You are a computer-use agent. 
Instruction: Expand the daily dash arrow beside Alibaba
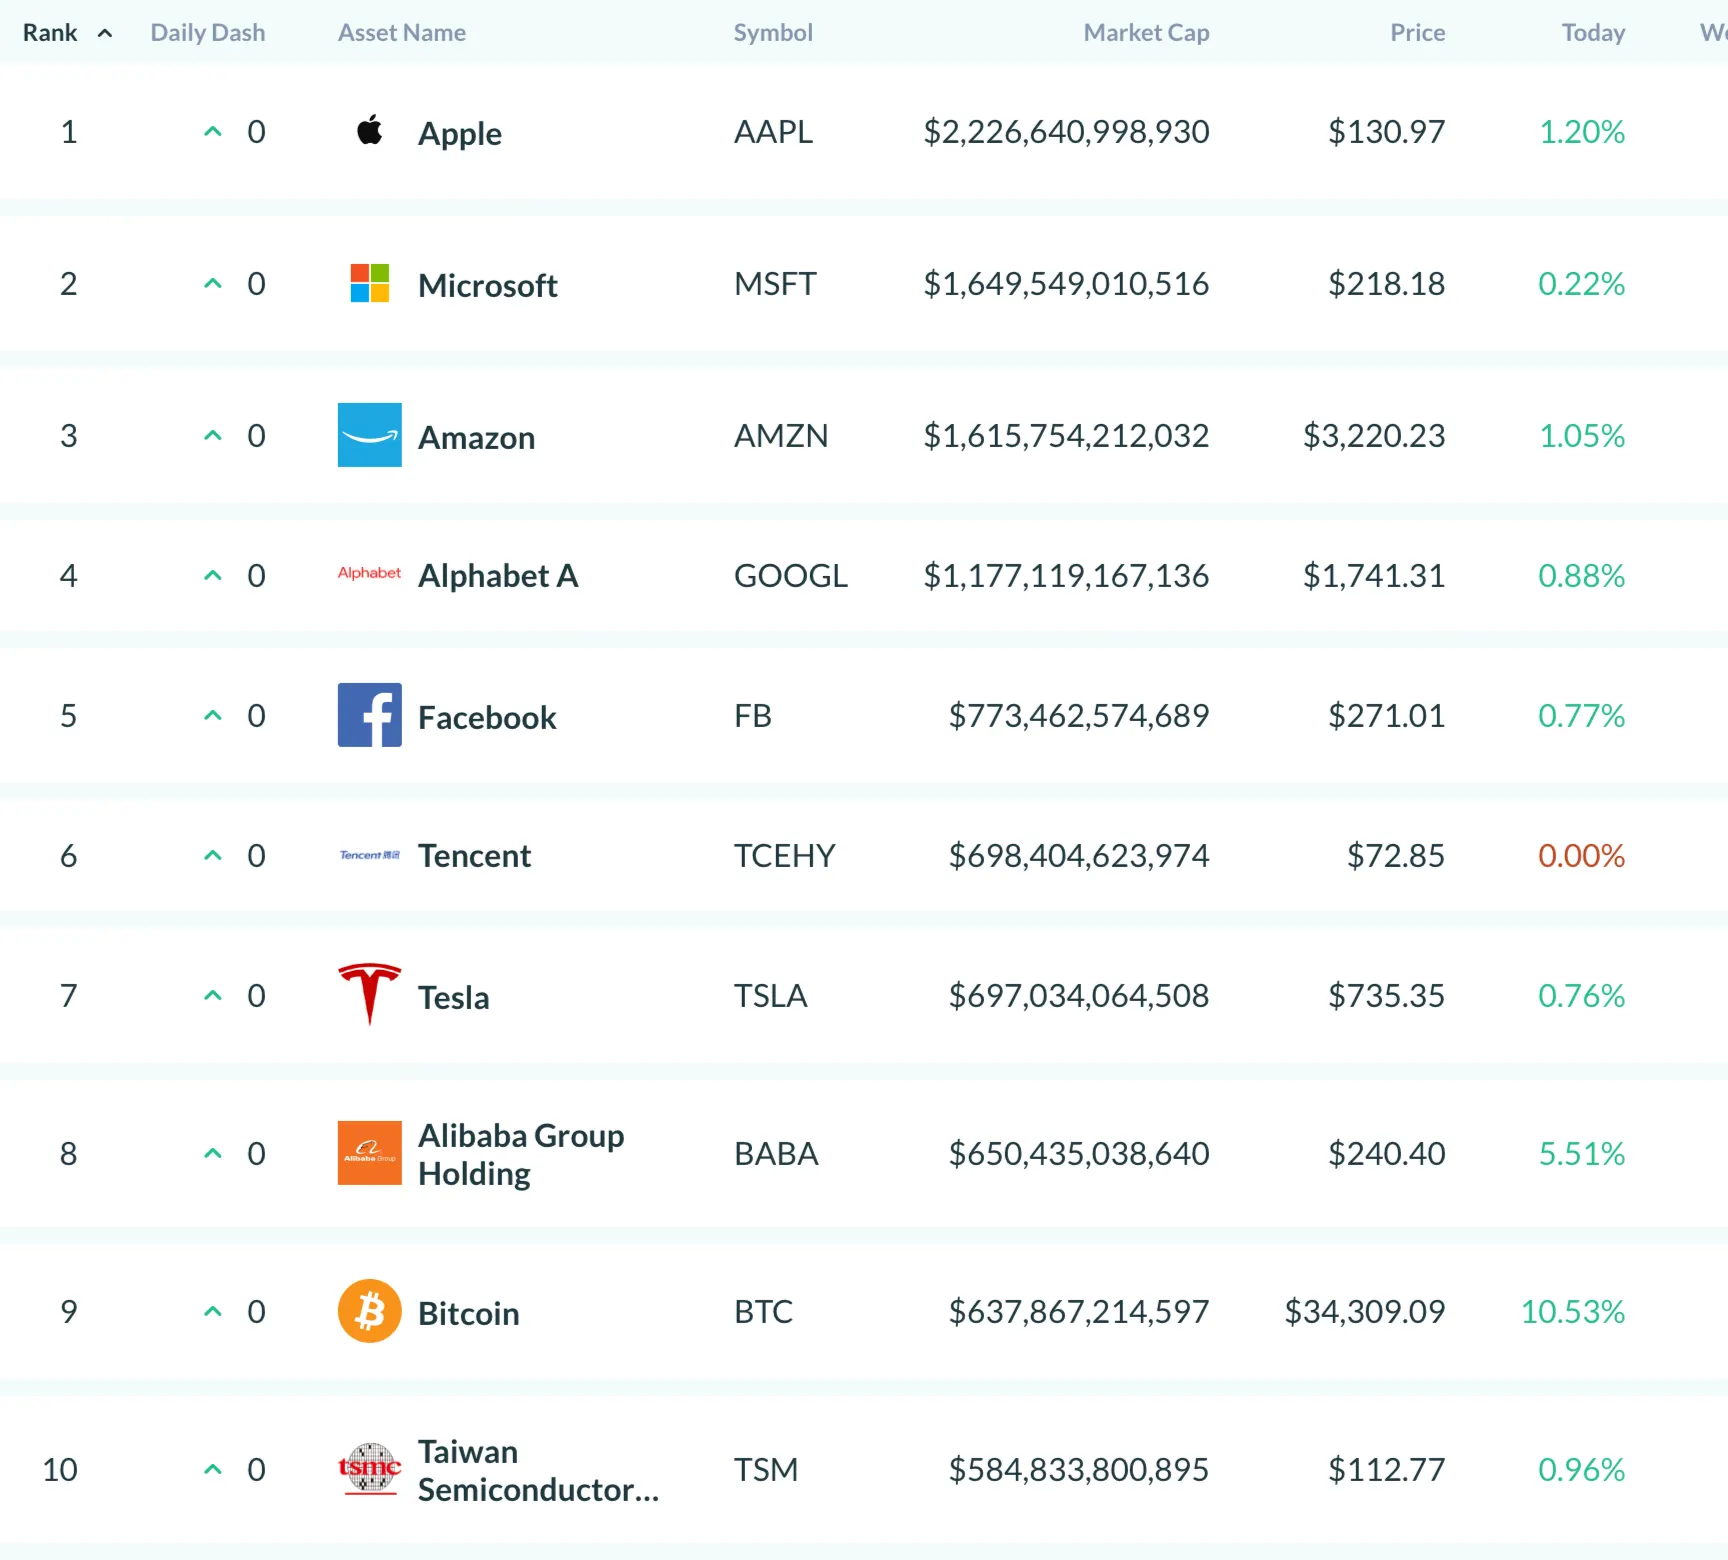tap(211, 1152)
